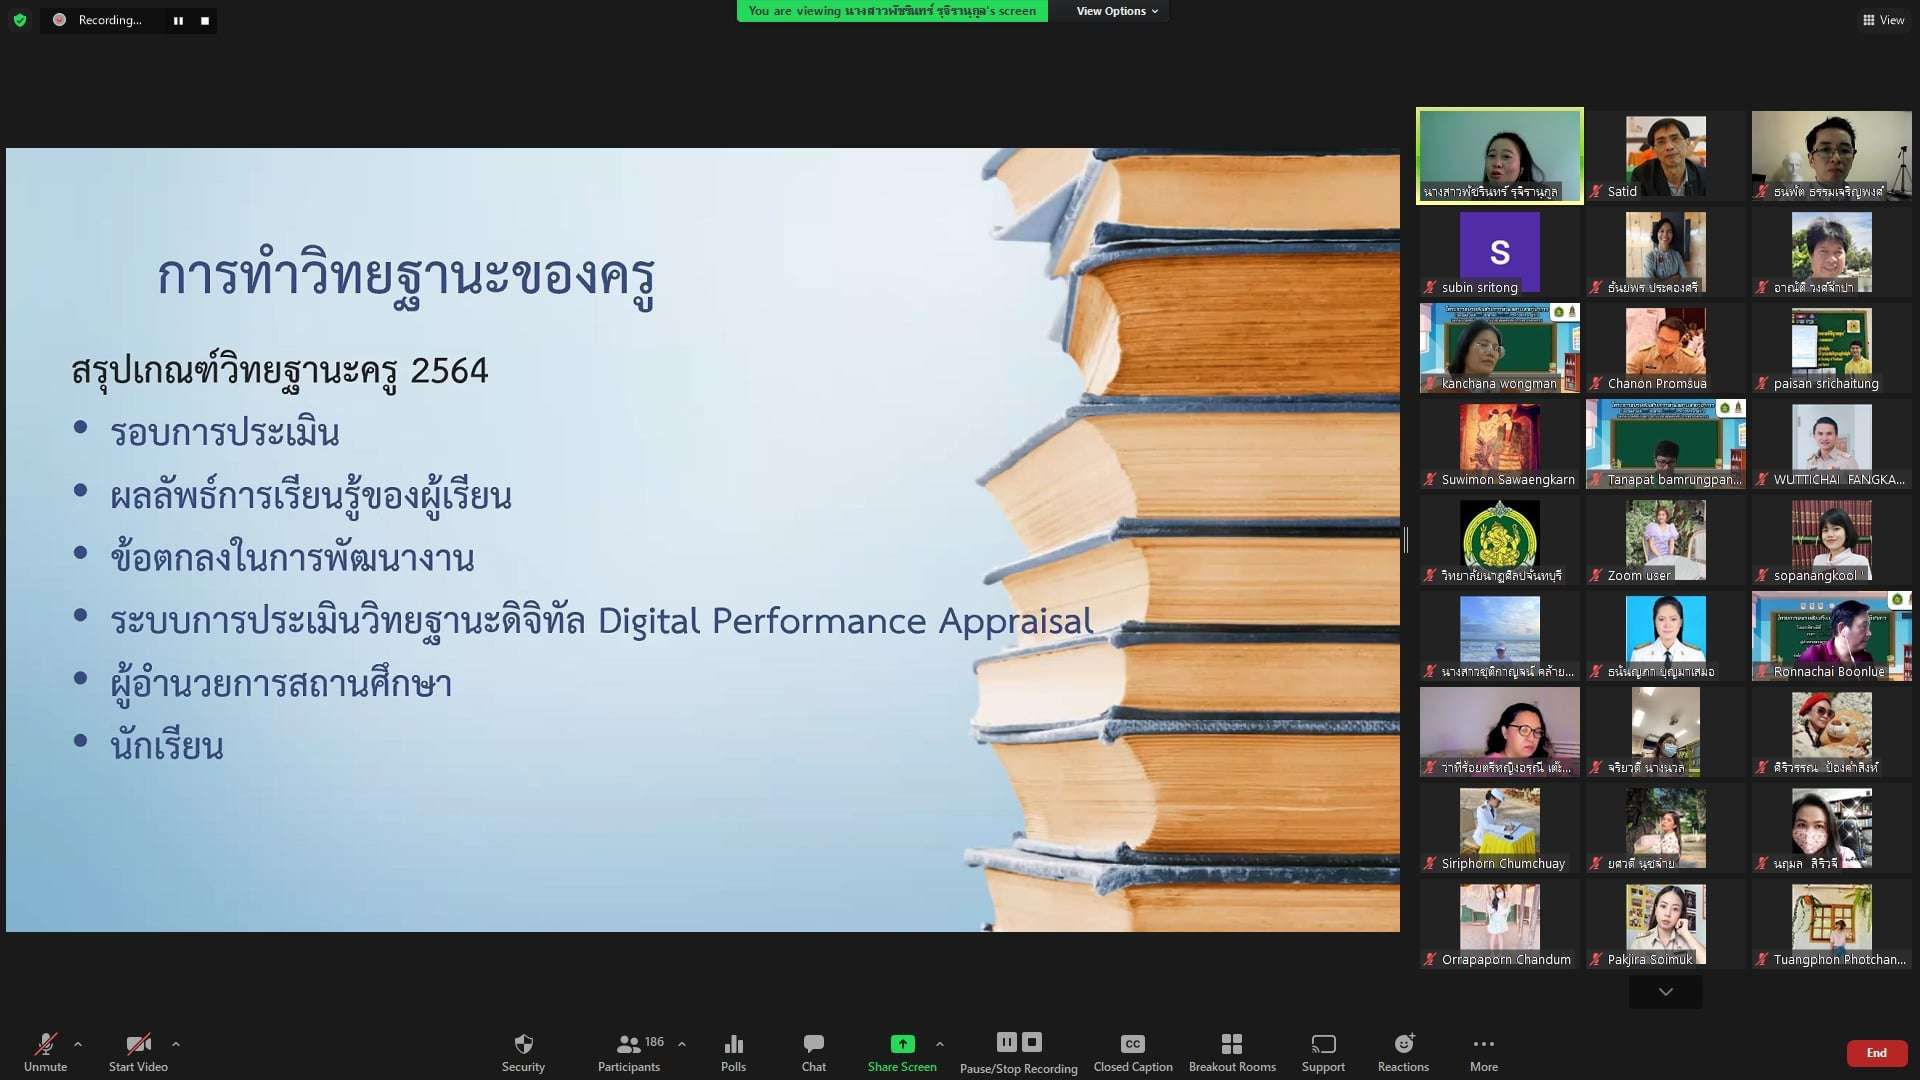This screenshot has height=1080, width=1920.
Task: Pause the recording from top-left indicator
Action: (x=178, y=20)
